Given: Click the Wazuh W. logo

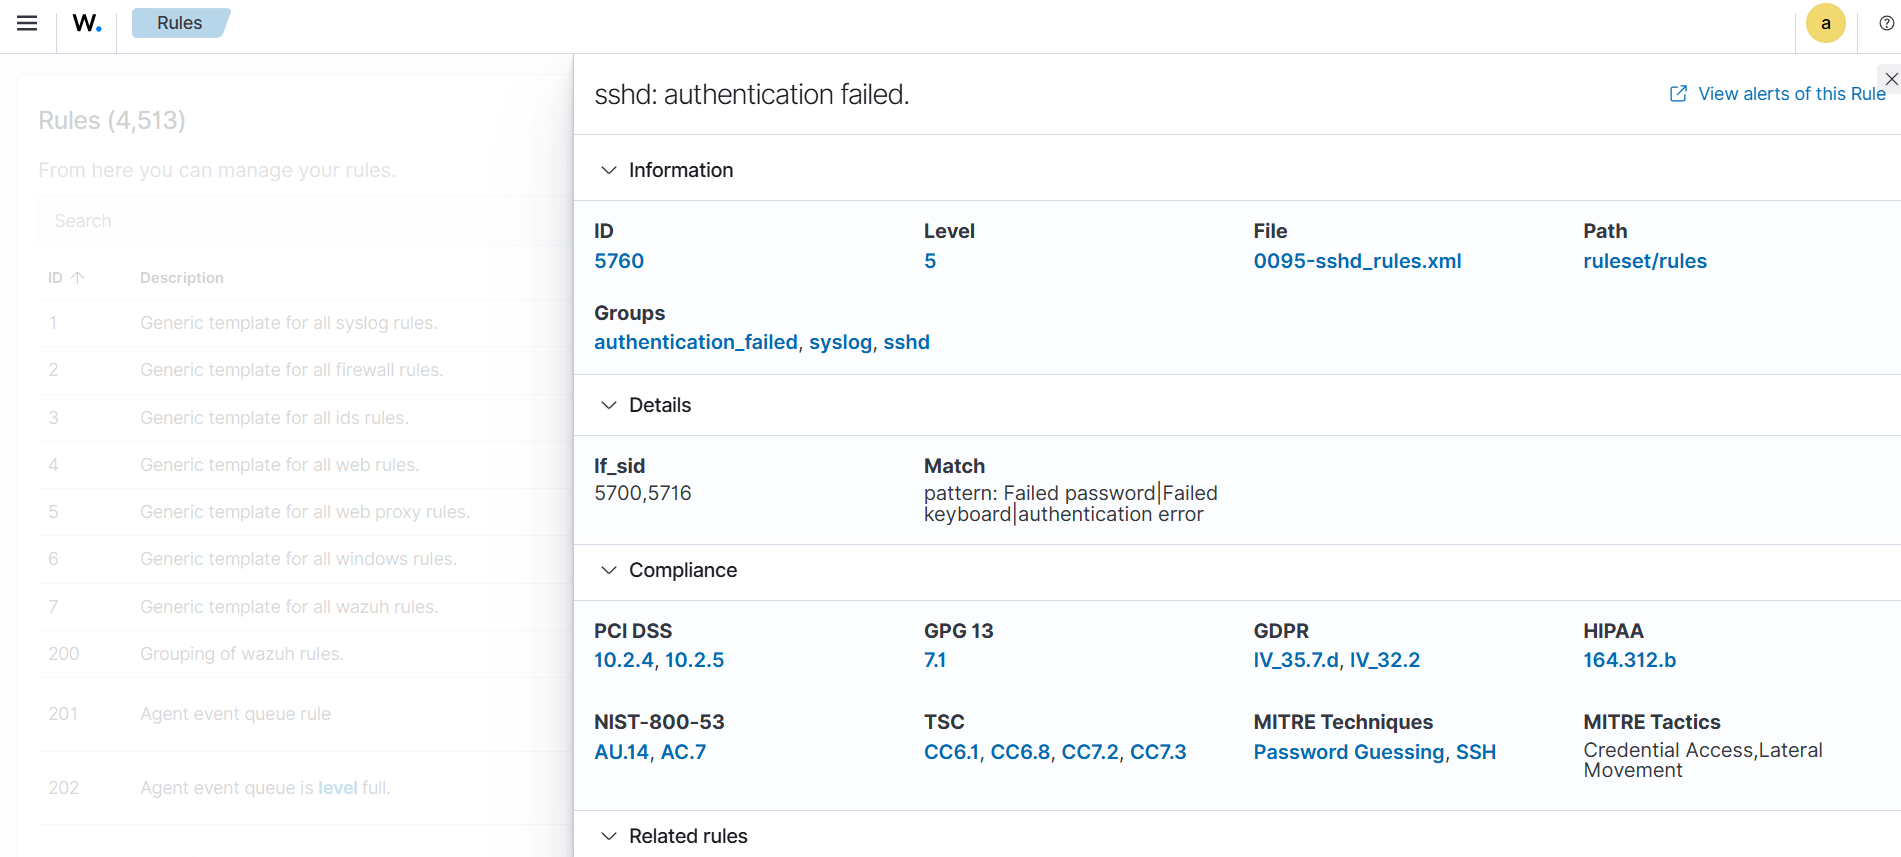Looking at the screenshot, I should click(x=87, y=23).
